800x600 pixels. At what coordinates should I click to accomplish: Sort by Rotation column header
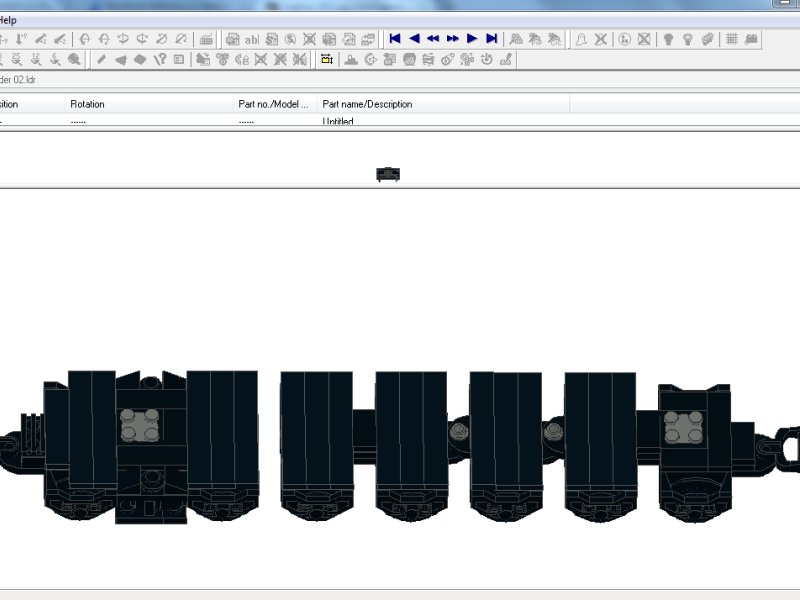click(148, 104)
